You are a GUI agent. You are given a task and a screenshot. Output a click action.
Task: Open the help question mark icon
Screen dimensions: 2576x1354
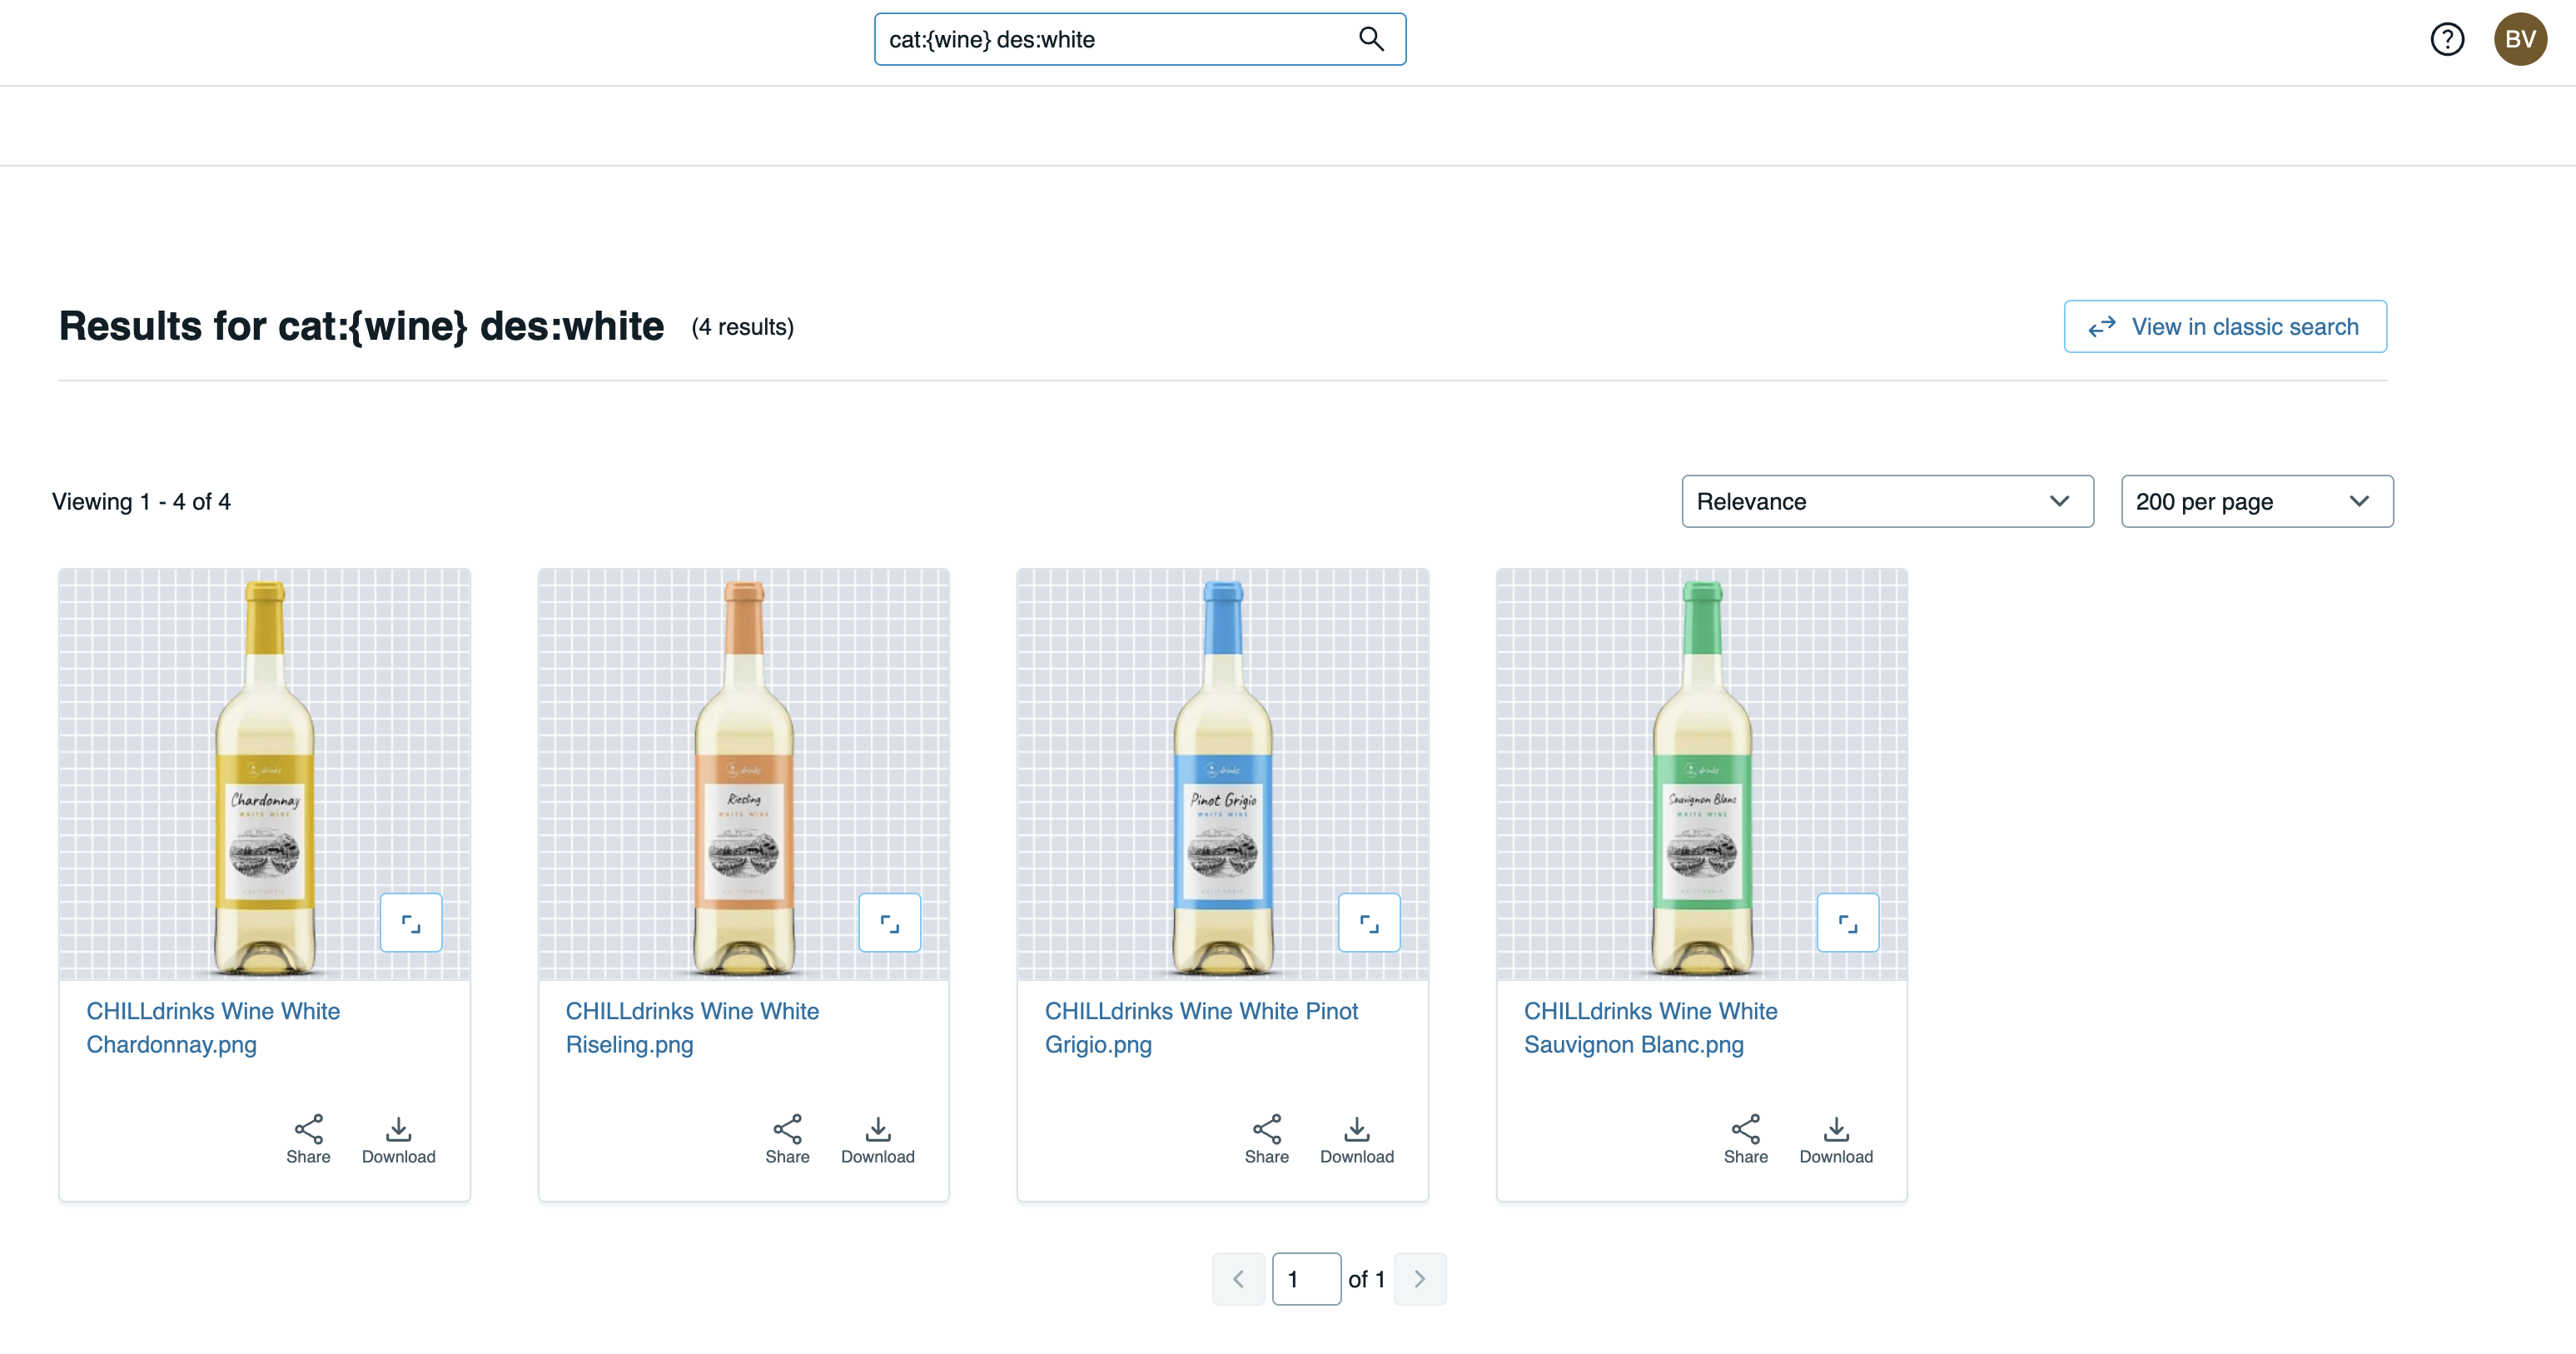point(2447,39)
